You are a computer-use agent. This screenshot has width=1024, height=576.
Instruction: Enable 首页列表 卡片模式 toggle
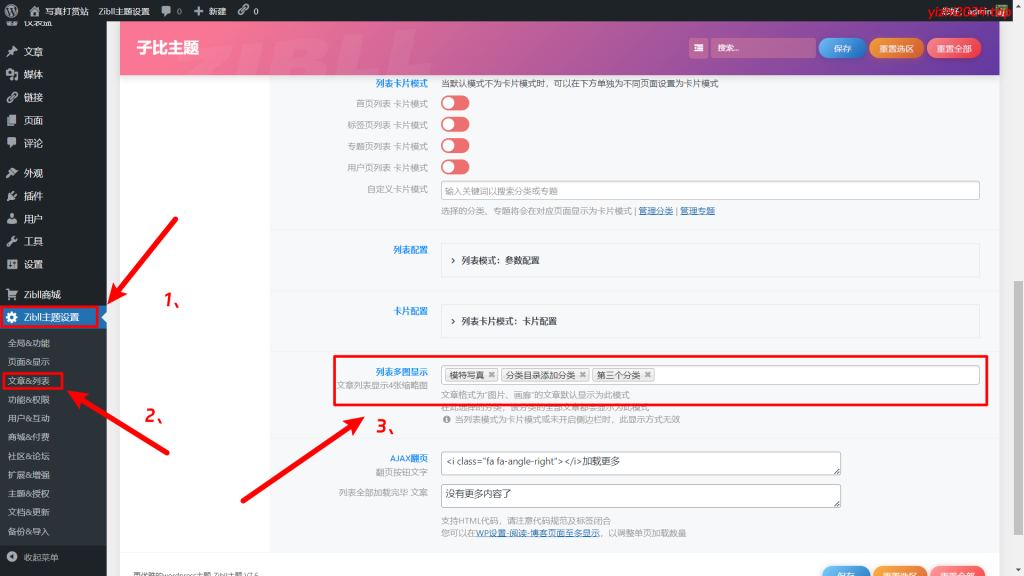coord(455,103)
